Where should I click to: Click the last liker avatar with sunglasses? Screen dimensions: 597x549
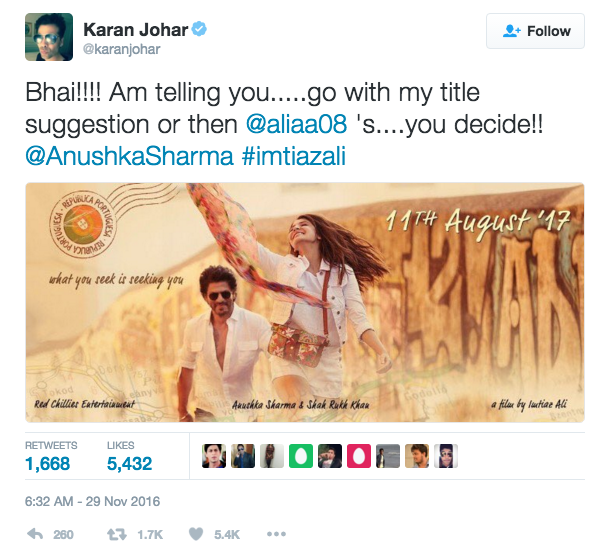[445, 456]
